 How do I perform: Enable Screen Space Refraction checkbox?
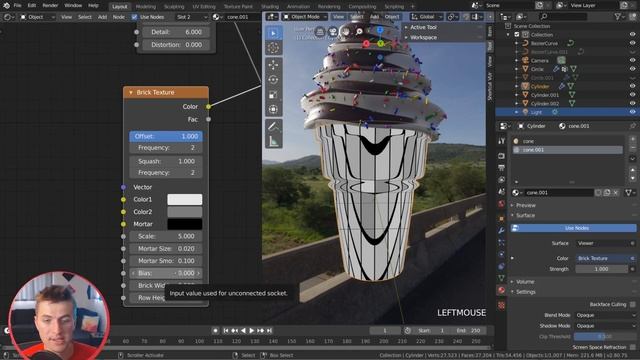pyautogui.click(x=633, y=347)
